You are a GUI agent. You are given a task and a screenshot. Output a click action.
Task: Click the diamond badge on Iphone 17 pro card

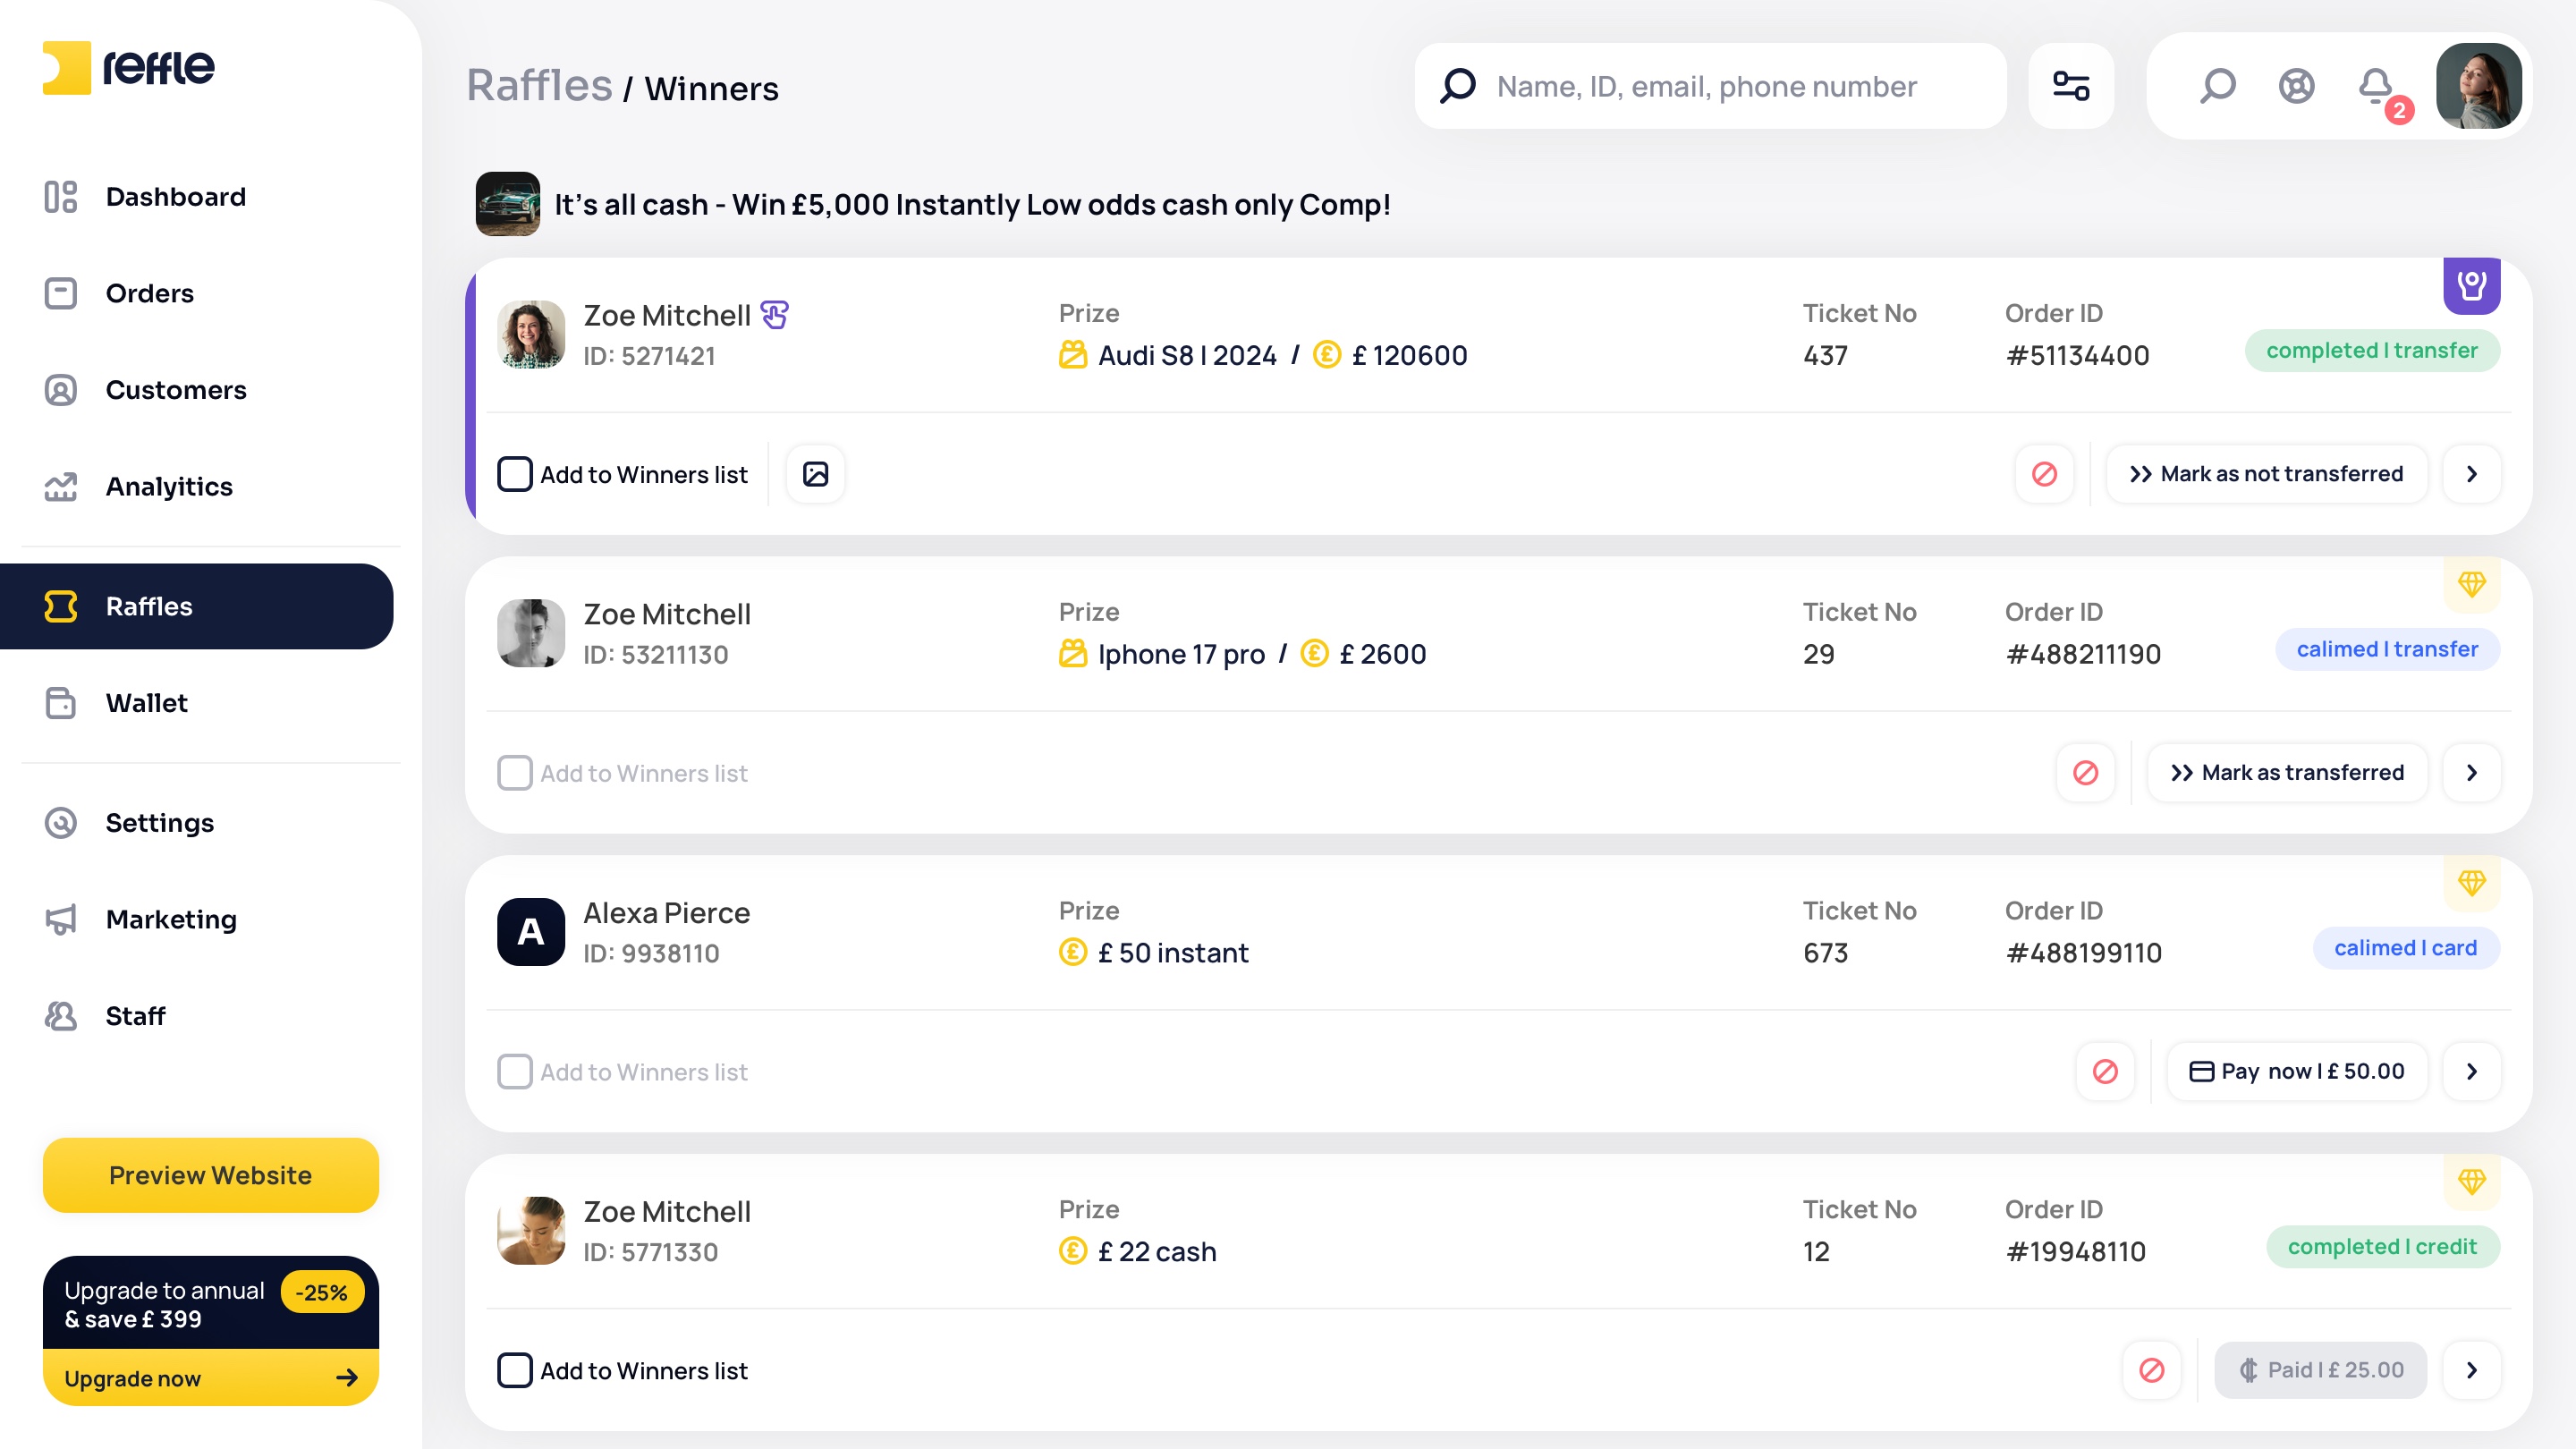click(2472, 584)
